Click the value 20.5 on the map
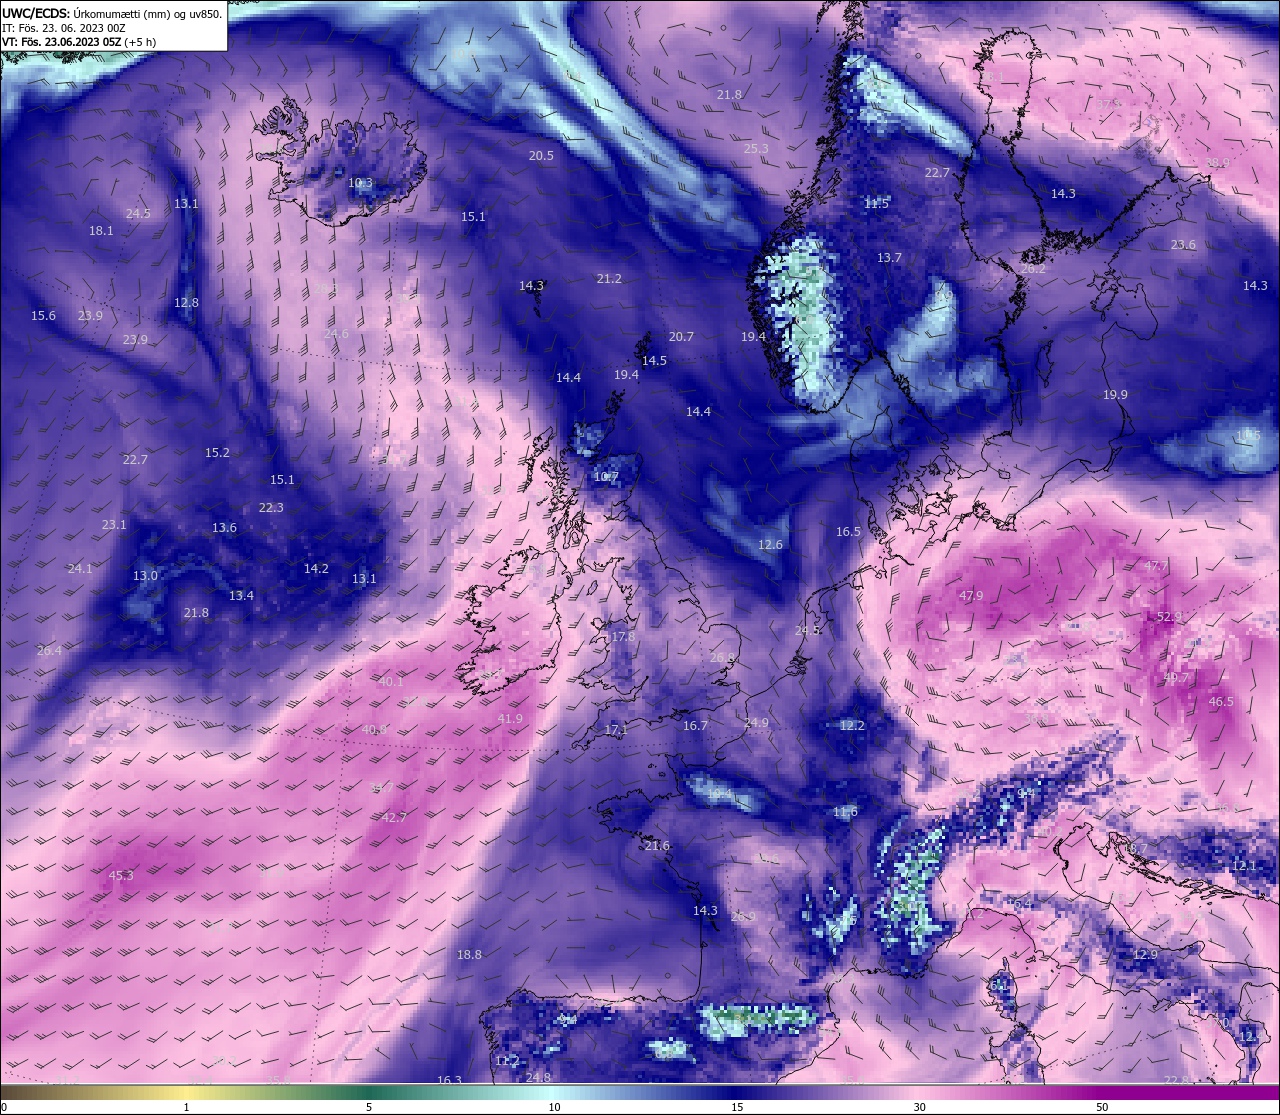 [x=541, y=156]
